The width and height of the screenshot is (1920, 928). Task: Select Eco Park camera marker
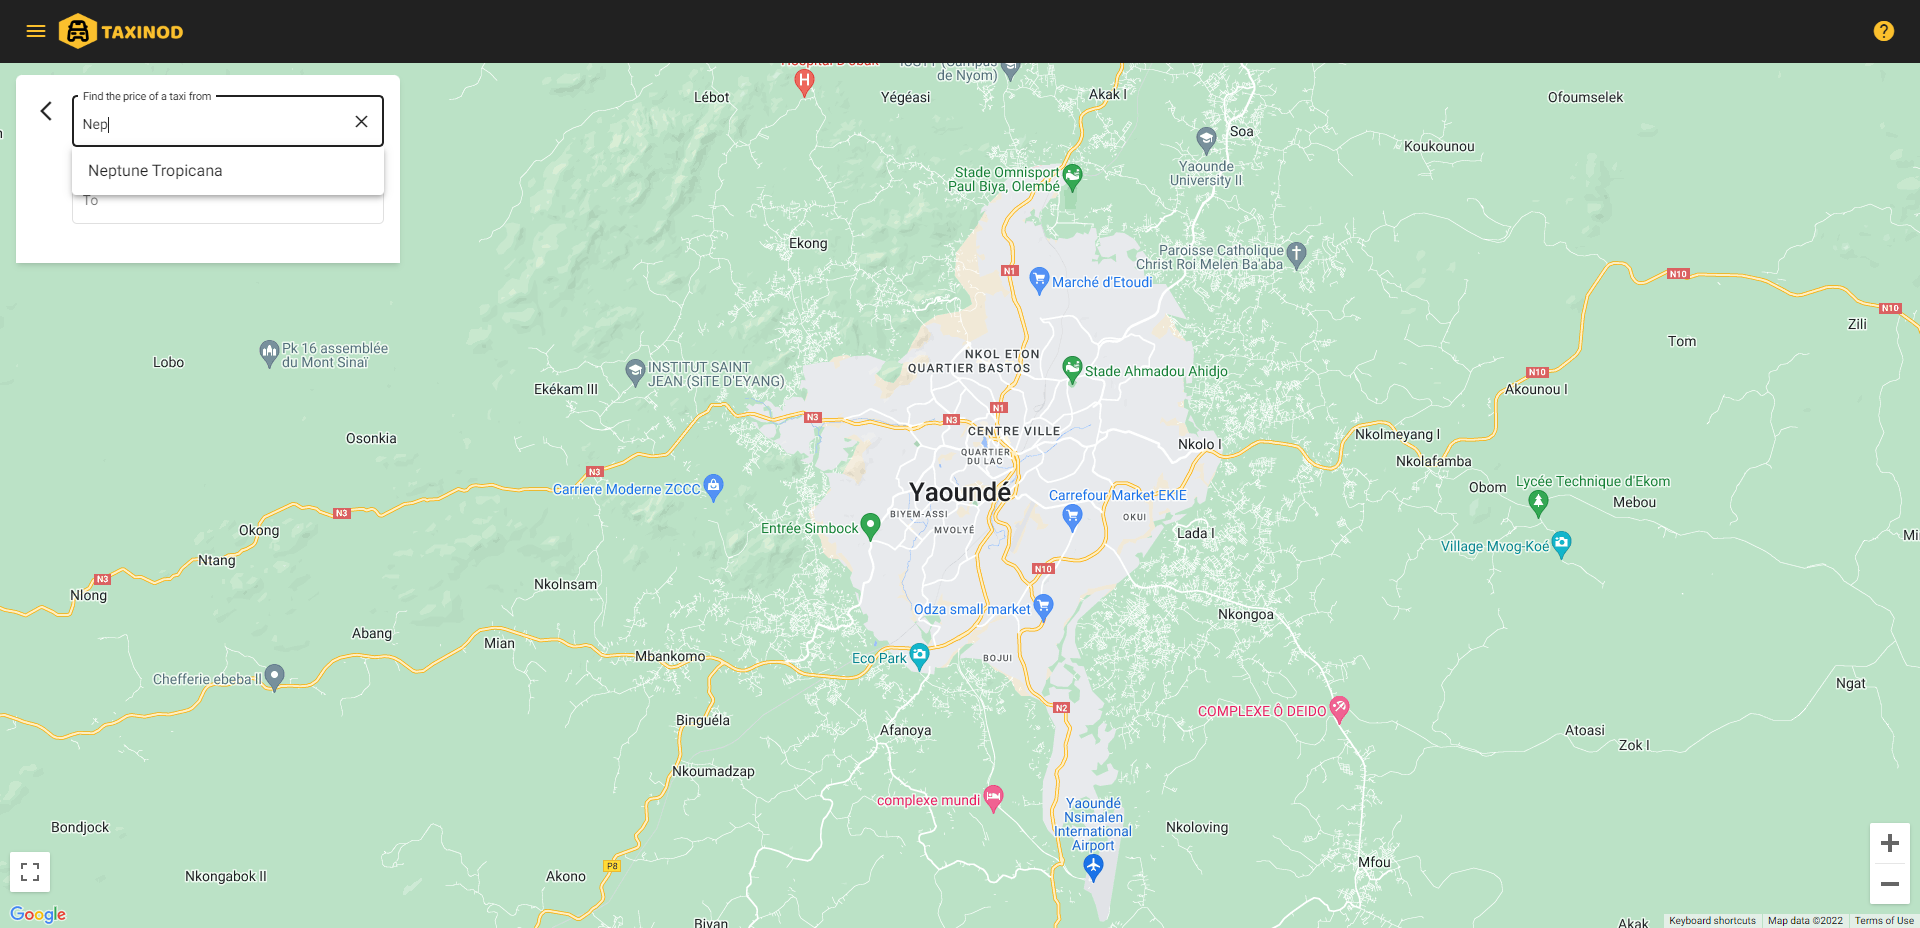(x=919, y=656)
